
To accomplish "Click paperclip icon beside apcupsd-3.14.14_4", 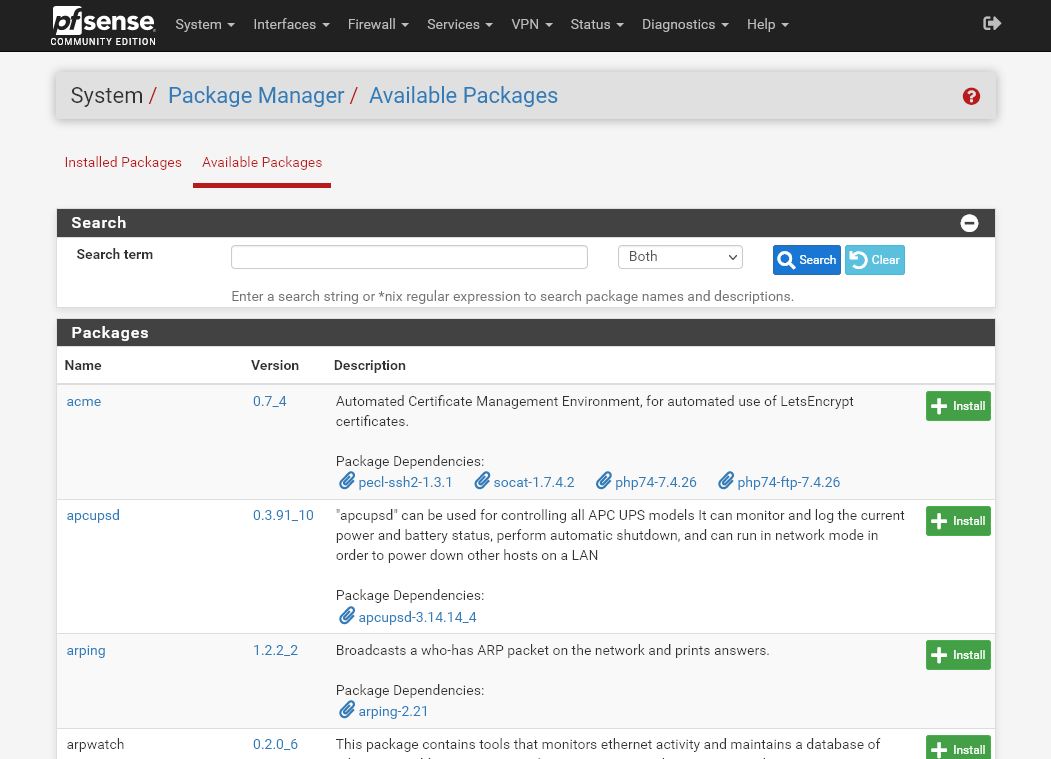I will pyautogui.click(x=346, y=616).
